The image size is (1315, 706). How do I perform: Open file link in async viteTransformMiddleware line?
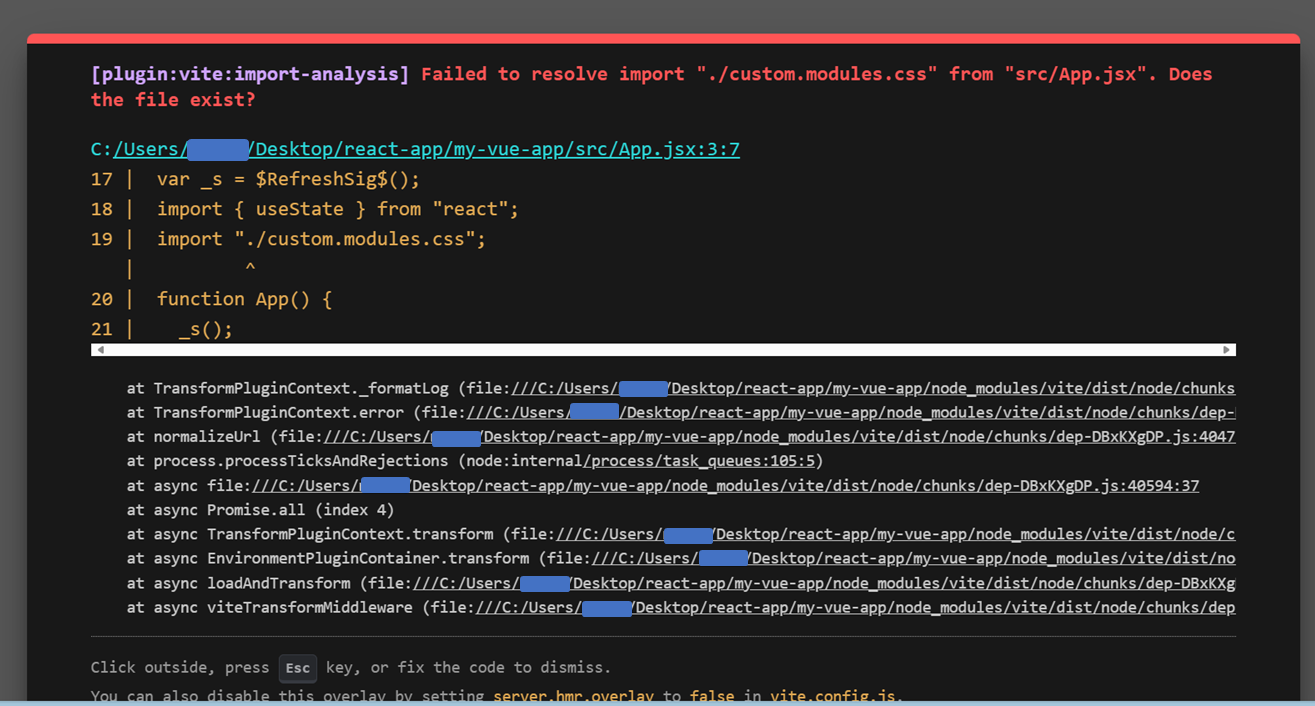pos(856,607)
